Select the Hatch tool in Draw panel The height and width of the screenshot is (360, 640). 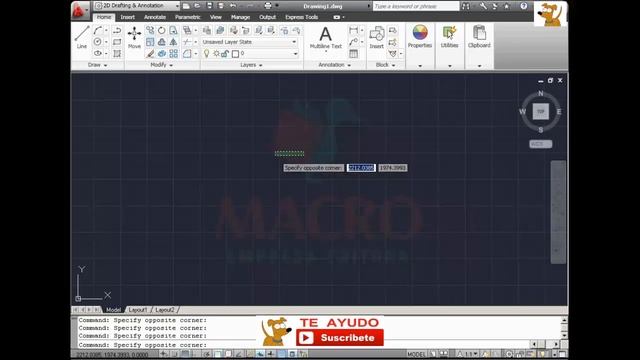click(117, 53)
